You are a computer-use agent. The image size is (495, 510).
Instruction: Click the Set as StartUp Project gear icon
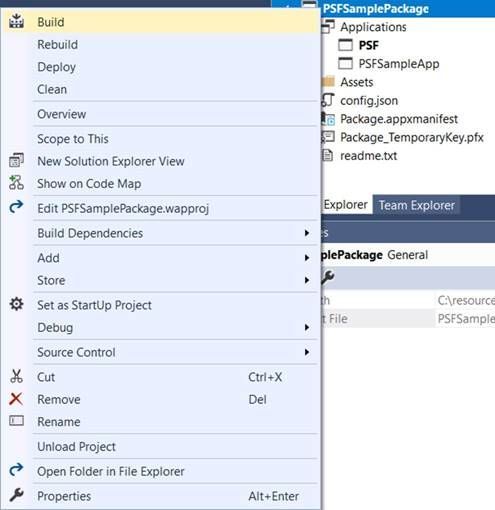(16, 304)
